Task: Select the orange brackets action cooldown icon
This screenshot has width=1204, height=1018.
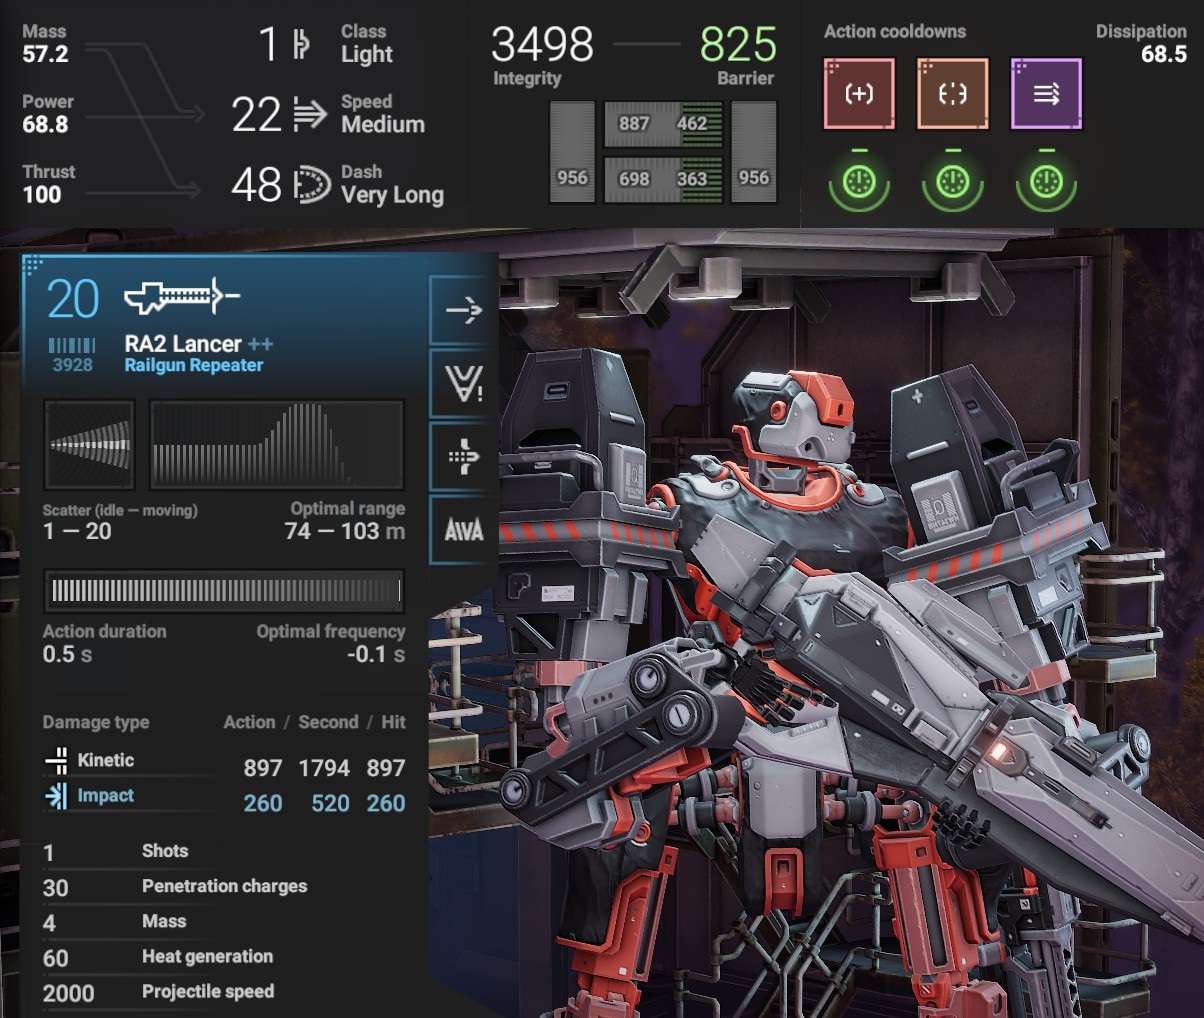Action: point(952,94)
